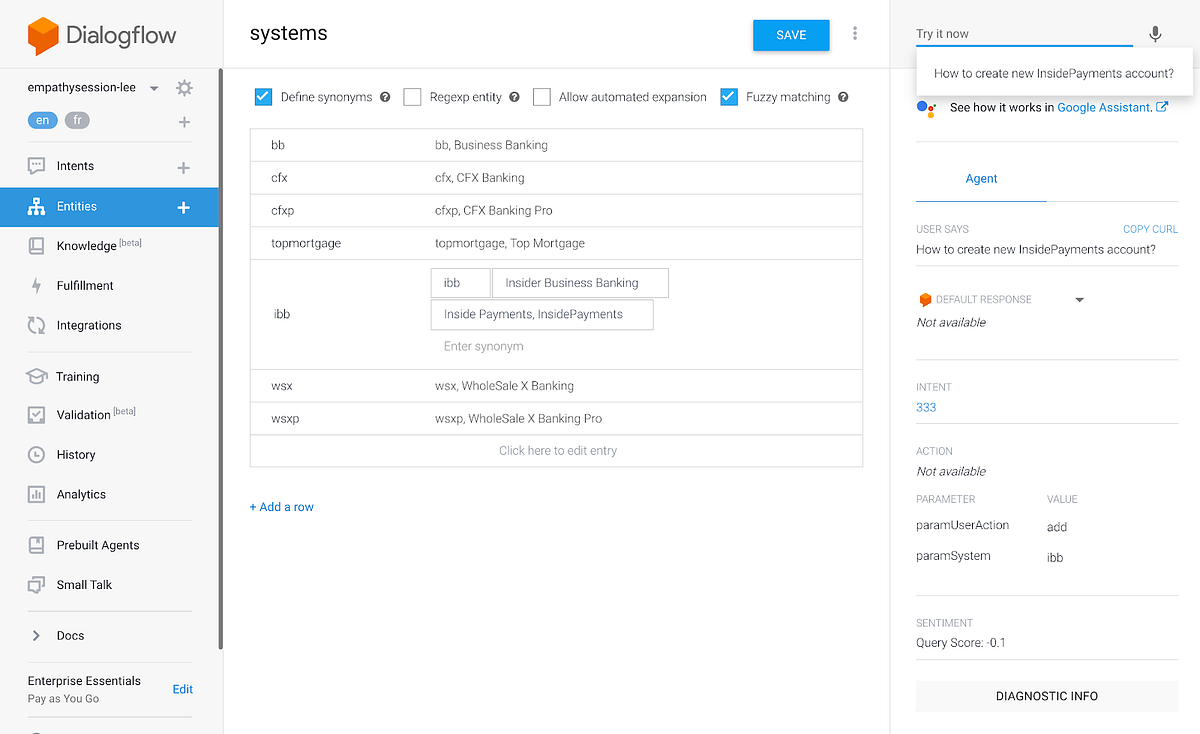This screenshot has height=734, width=1200.
Task: Expand the Default Response dropdown
Action: (1079, 300)
